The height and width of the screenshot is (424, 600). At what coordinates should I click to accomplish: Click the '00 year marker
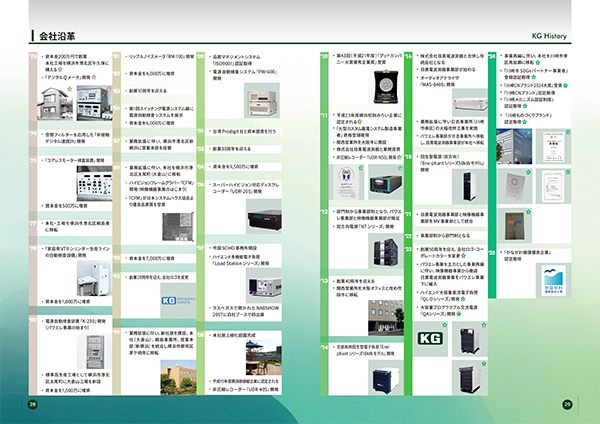(201, 56)
